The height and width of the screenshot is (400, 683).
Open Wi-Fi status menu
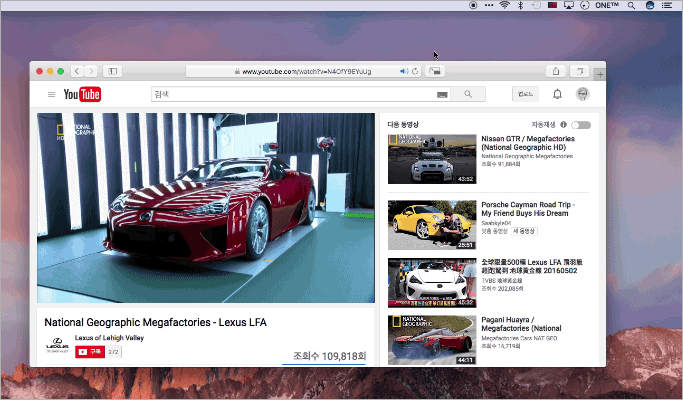coord(504,5)
